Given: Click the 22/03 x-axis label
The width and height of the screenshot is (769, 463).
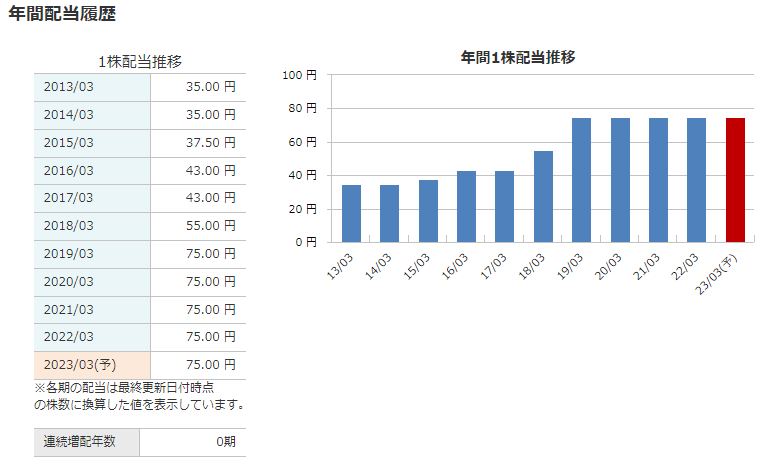Looking at the screenshot, I should pyautogui.click(x=685, y=266).
